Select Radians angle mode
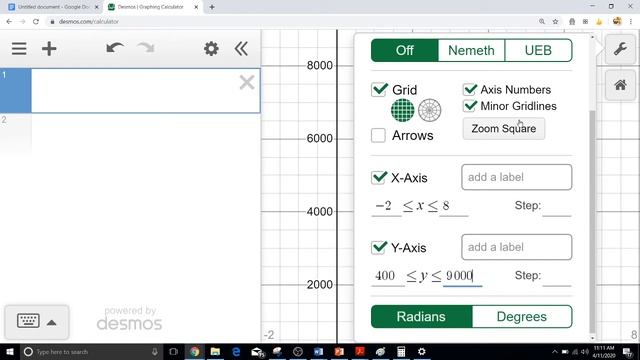The width and height of the screenshot is (640, 360). pyautogui.click(x=422, y=316)
